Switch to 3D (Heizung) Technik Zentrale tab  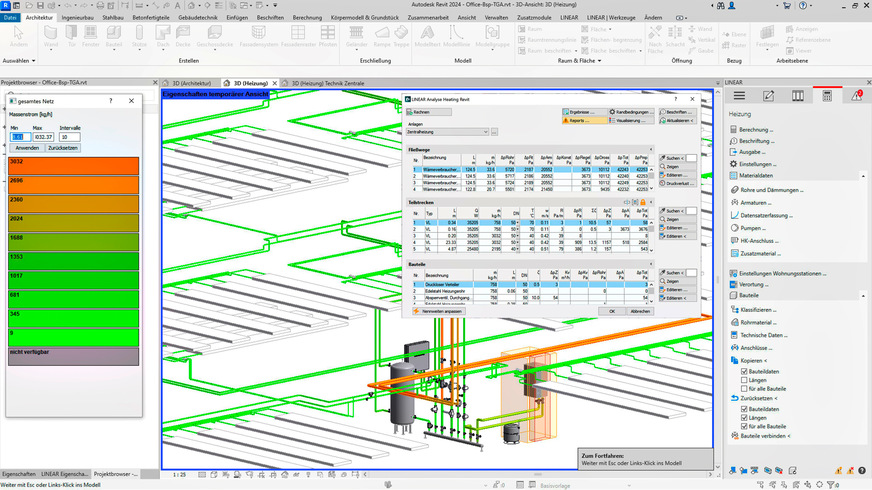pyautogui.click(x=328, y=83)
